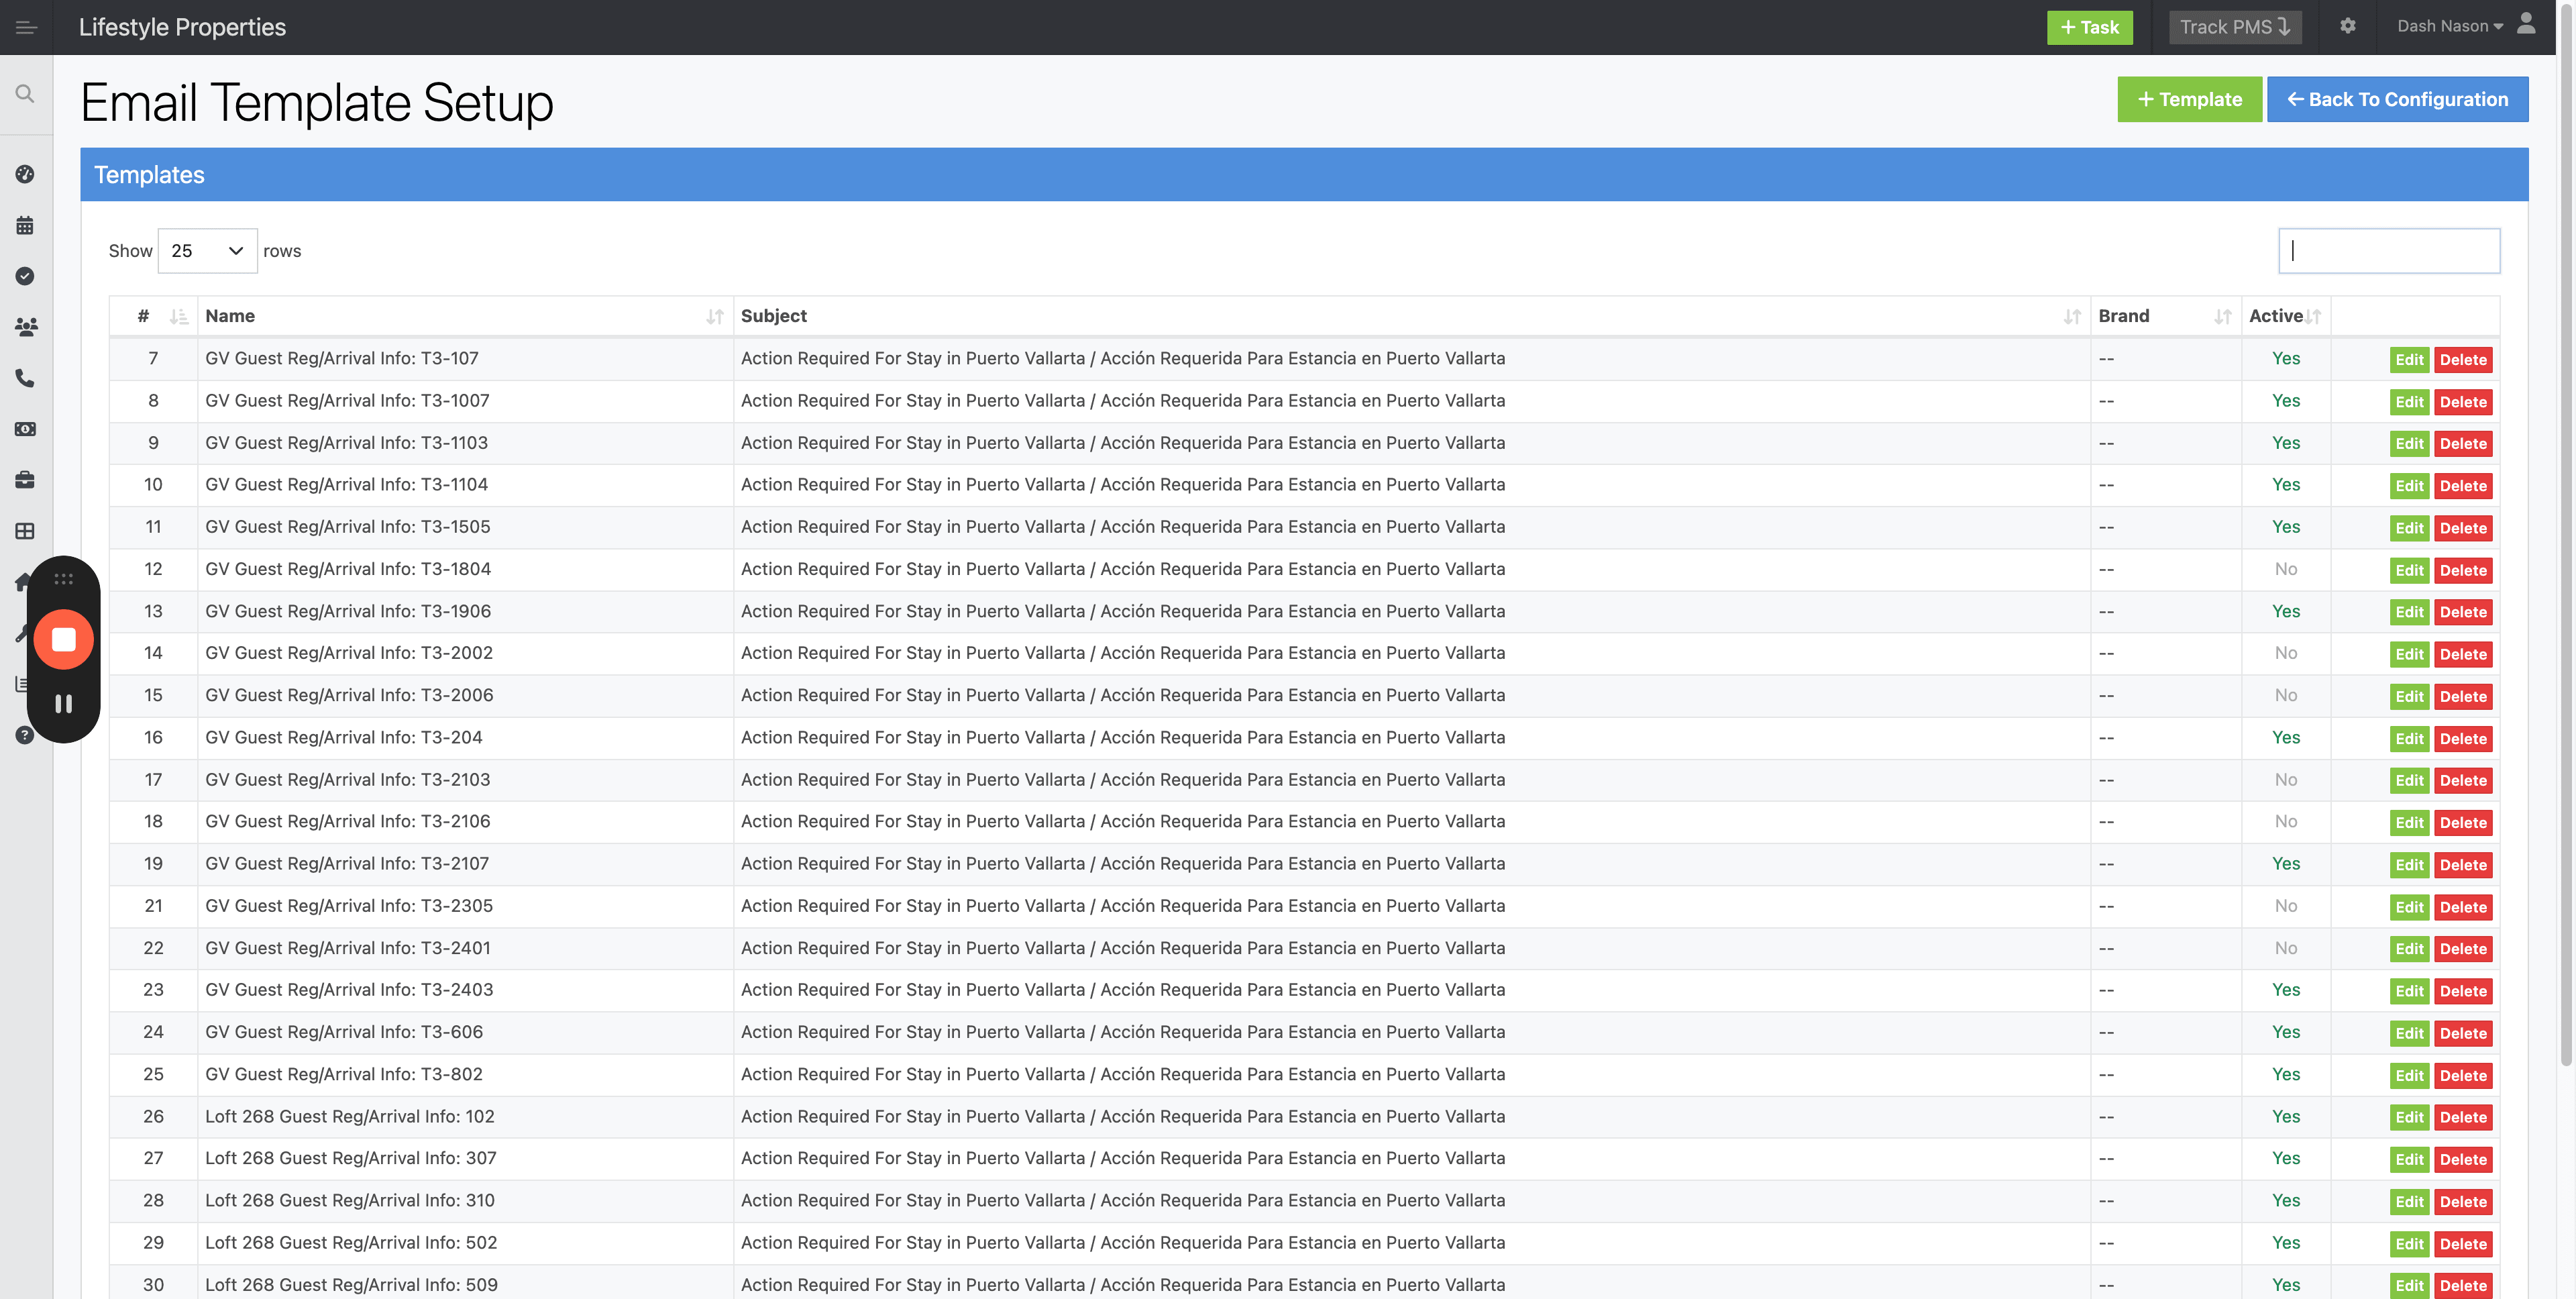This screenshot has width=2576, height=1299.
Task: Delete the T3-606 template
Action: 2462,1034
